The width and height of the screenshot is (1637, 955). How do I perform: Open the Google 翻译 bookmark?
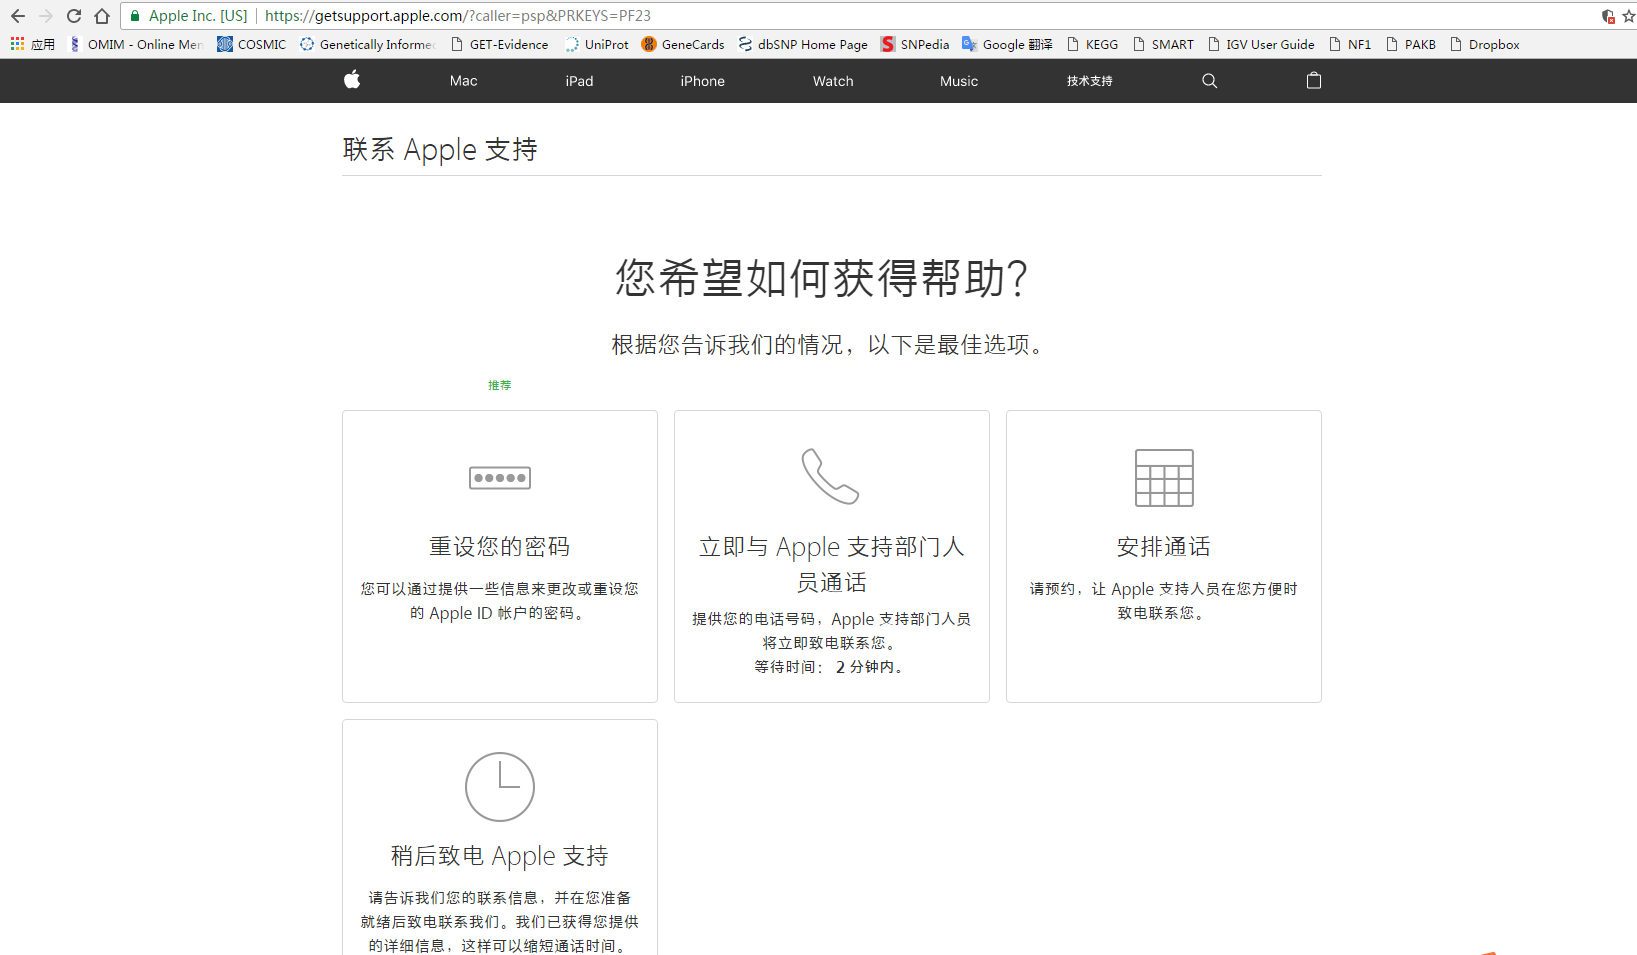[x=1007, y=44]
